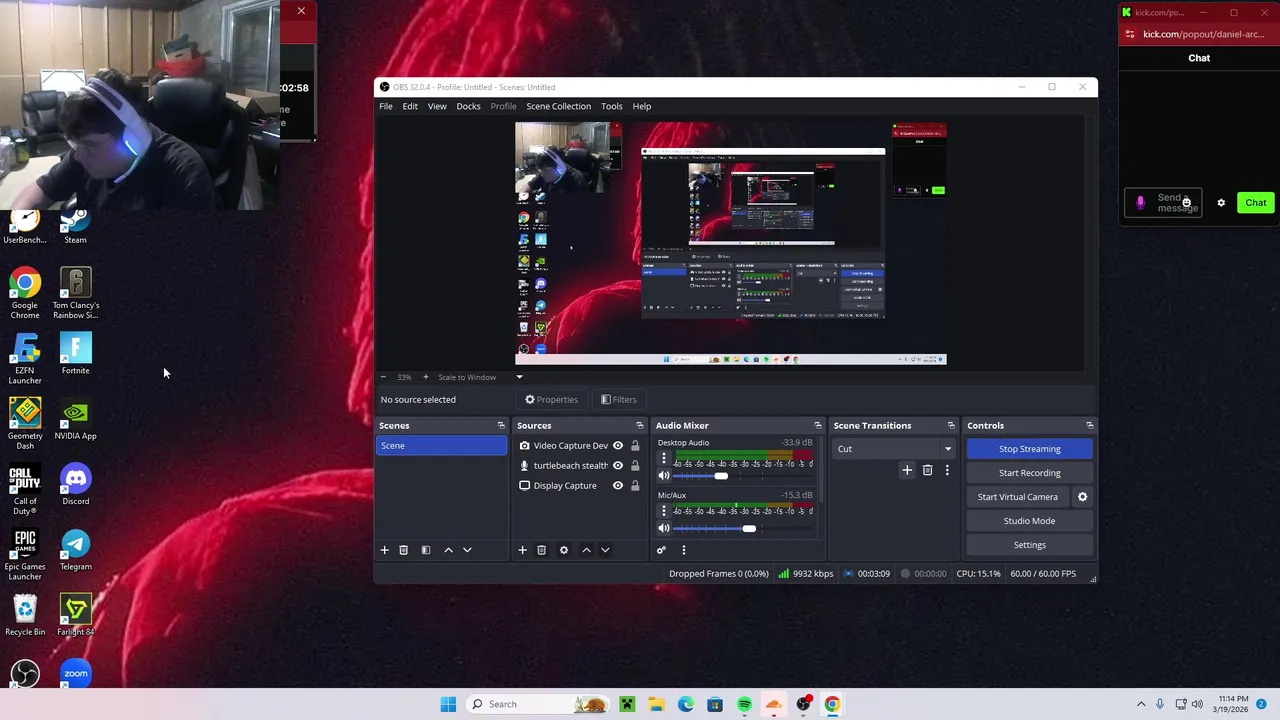Open virtual camera settings gear icon

[x=1082, y=497]
